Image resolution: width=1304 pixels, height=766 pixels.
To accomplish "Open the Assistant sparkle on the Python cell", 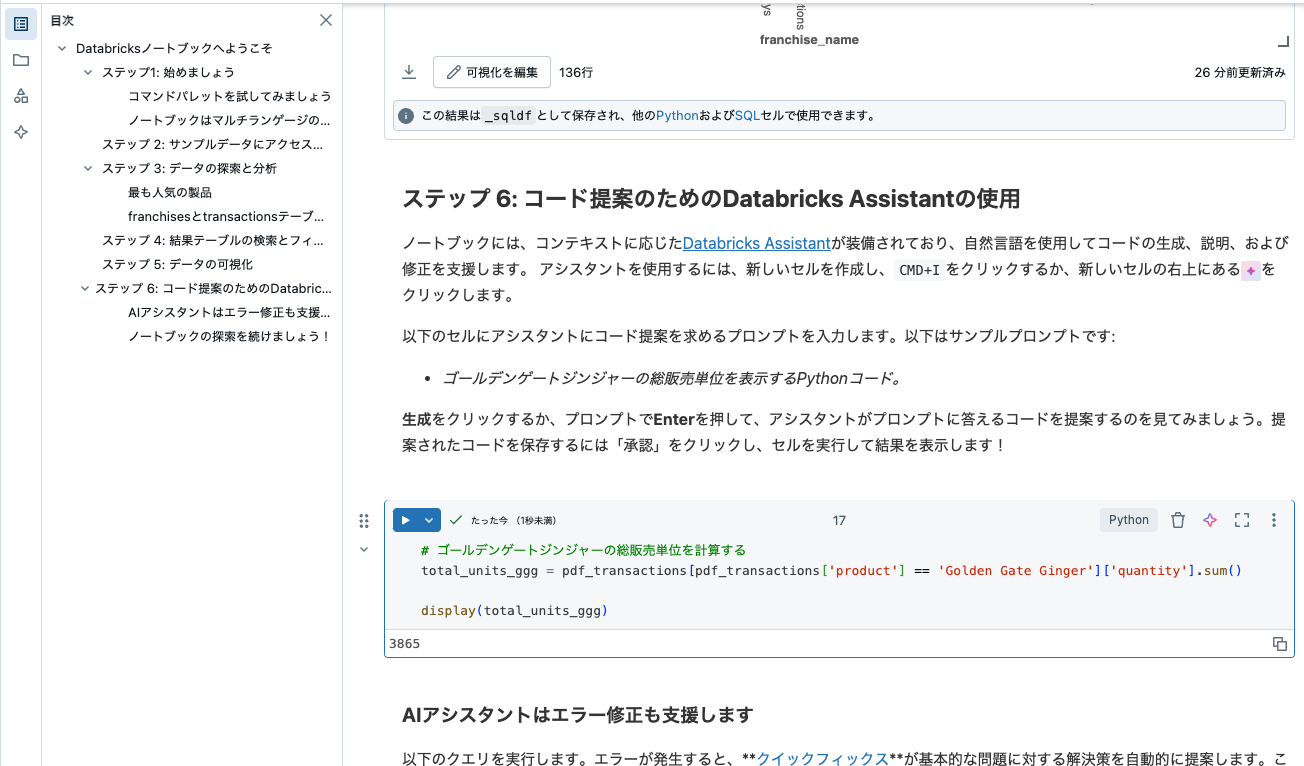I will point(1210,519).
